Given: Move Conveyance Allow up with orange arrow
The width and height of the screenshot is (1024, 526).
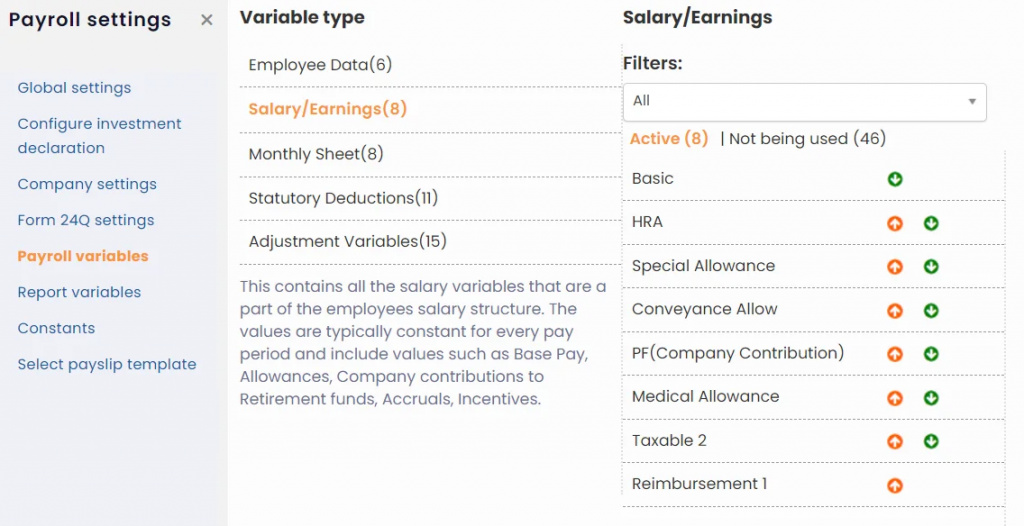Looking at the screenshot, I should point(895,310).
